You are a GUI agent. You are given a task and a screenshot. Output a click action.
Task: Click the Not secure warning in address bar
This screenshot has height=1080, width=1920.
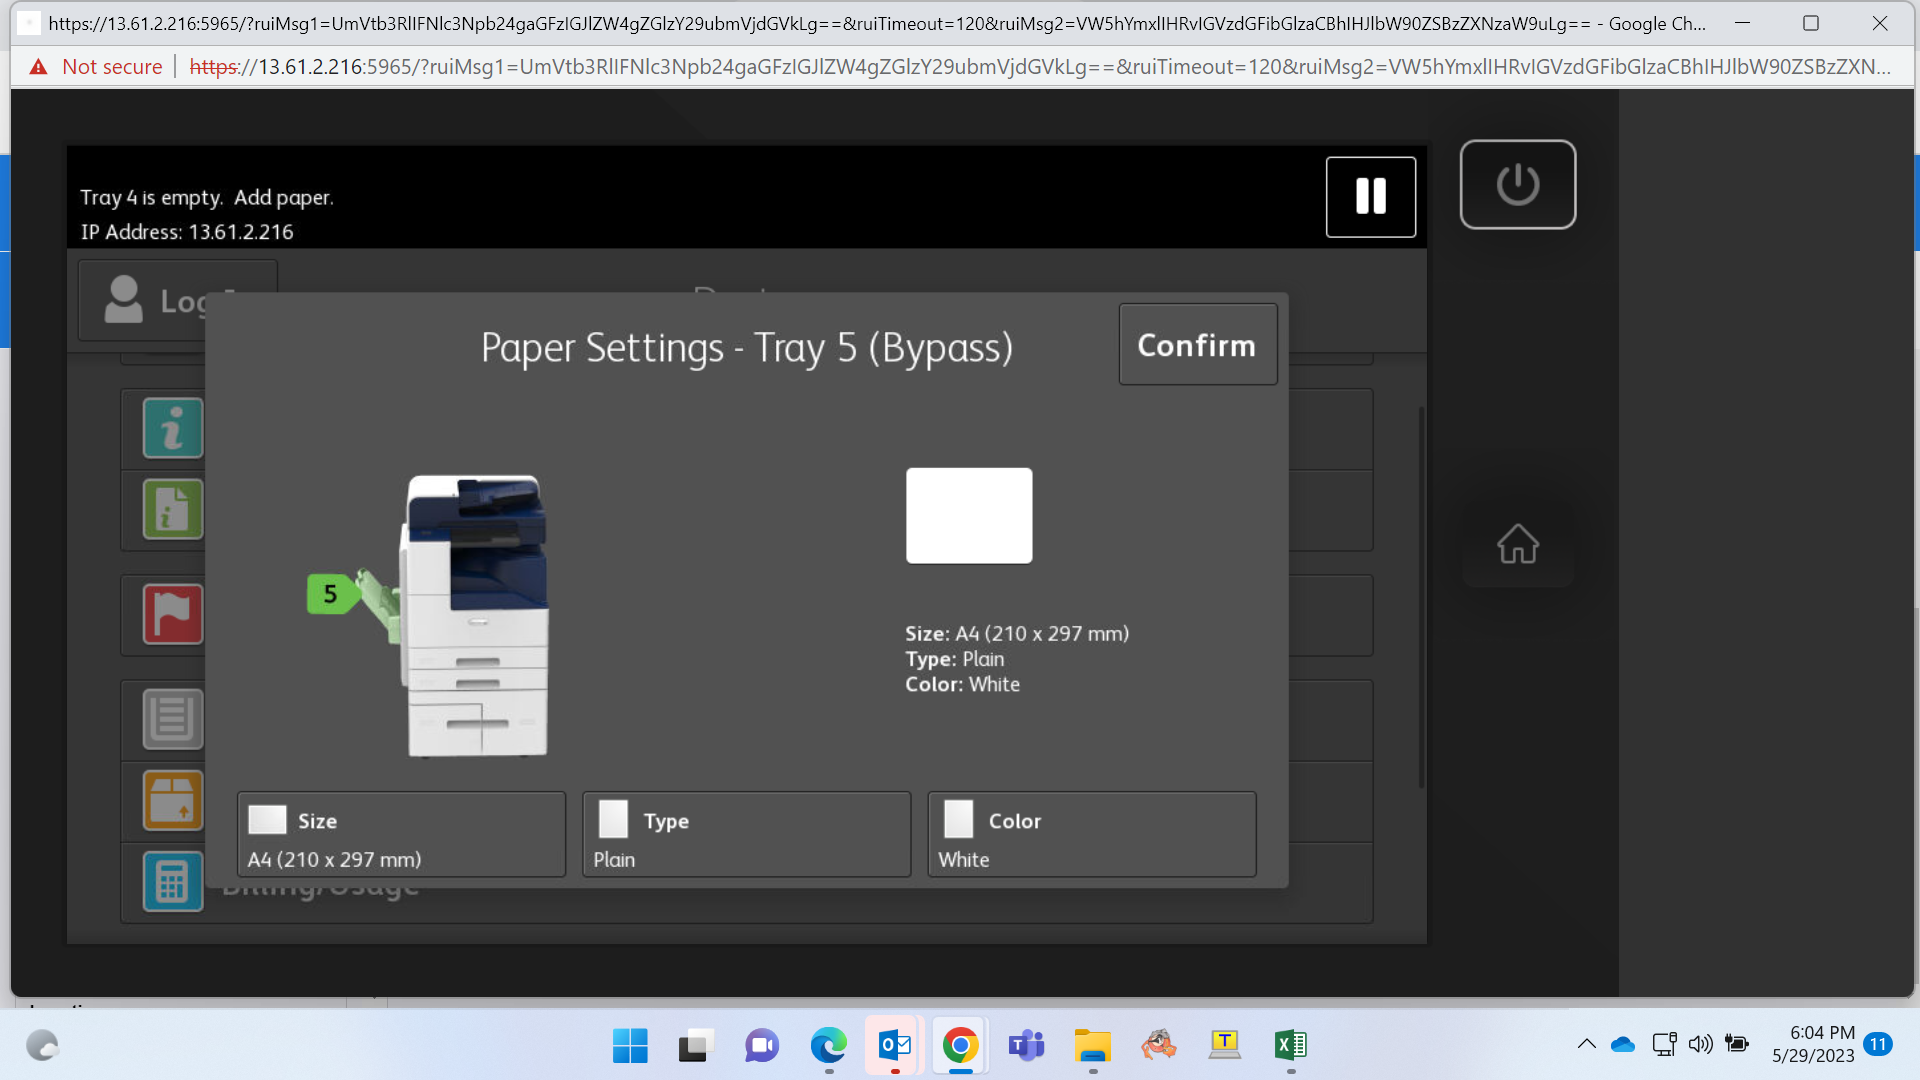(96, 67)
